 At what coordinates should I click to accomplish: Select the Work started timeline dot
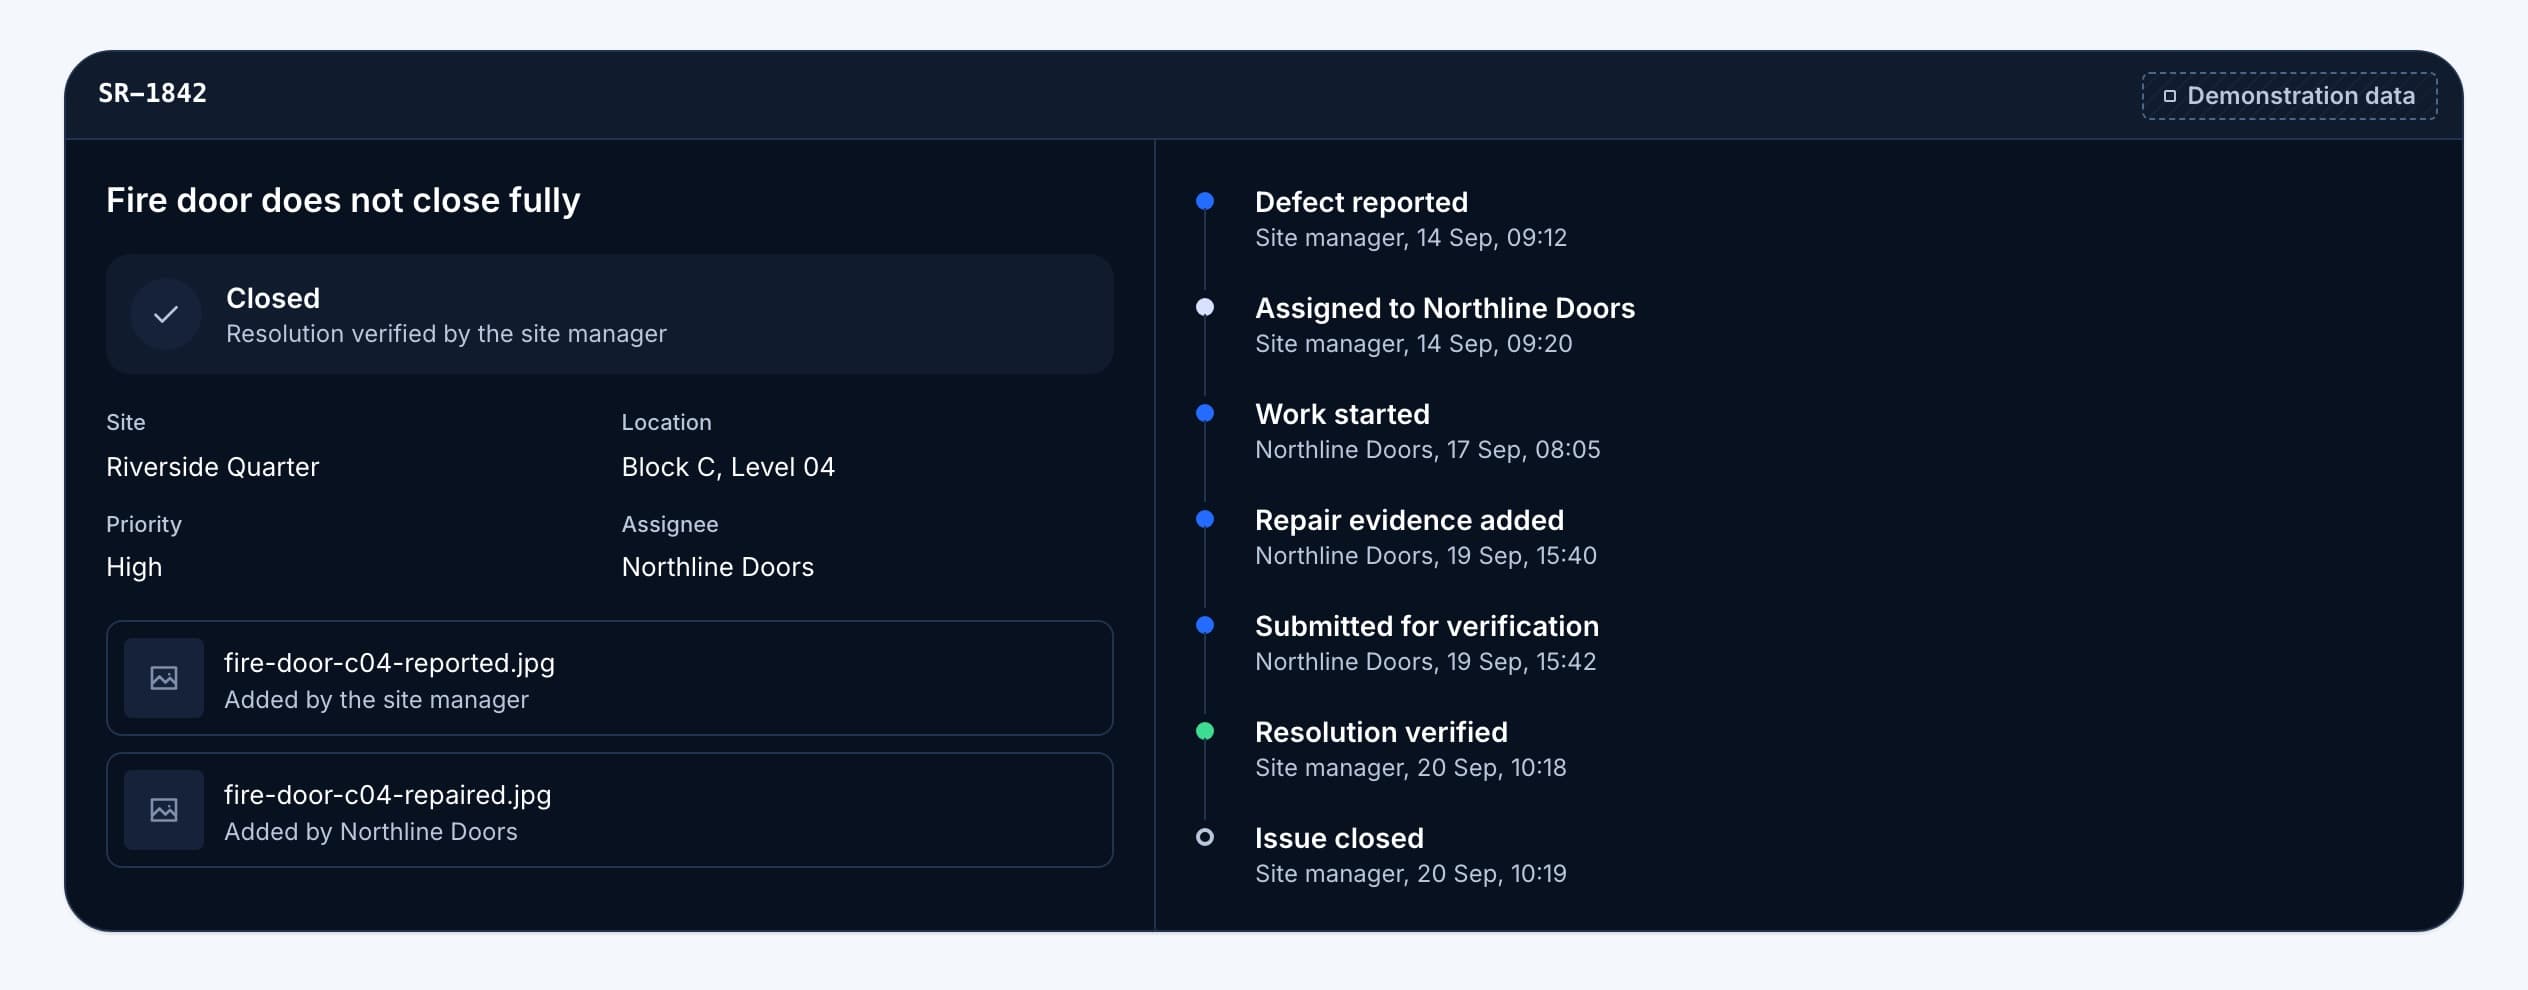point(1205,413)
